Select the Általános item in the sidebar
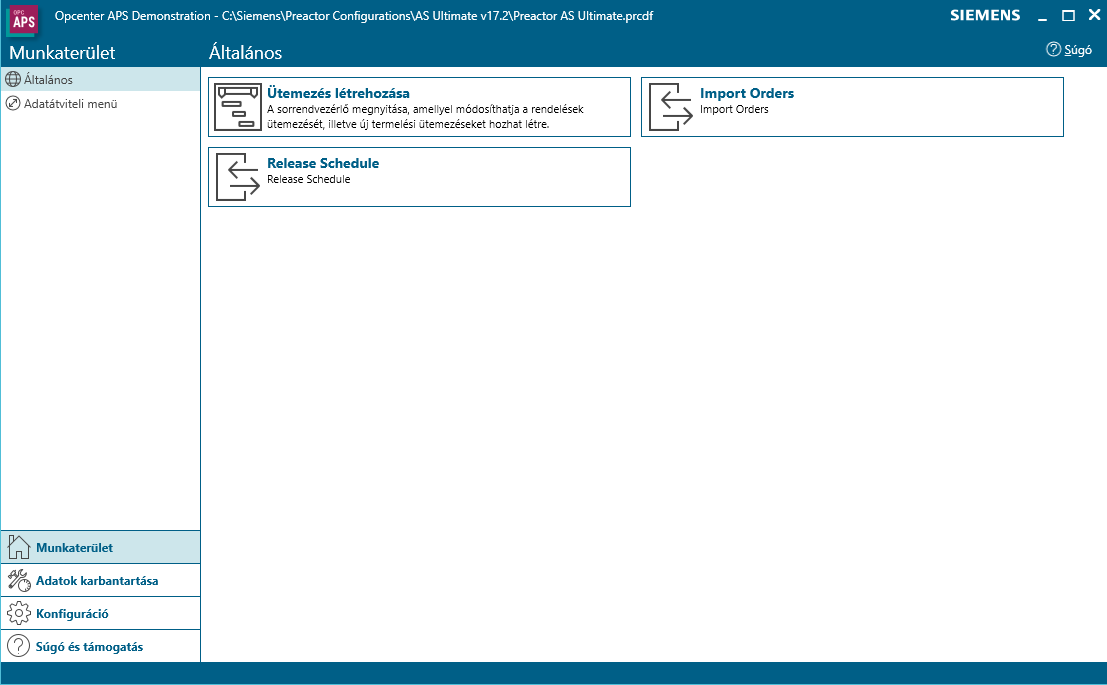Viewport: 1107px width, 685px height. (48, 79)
